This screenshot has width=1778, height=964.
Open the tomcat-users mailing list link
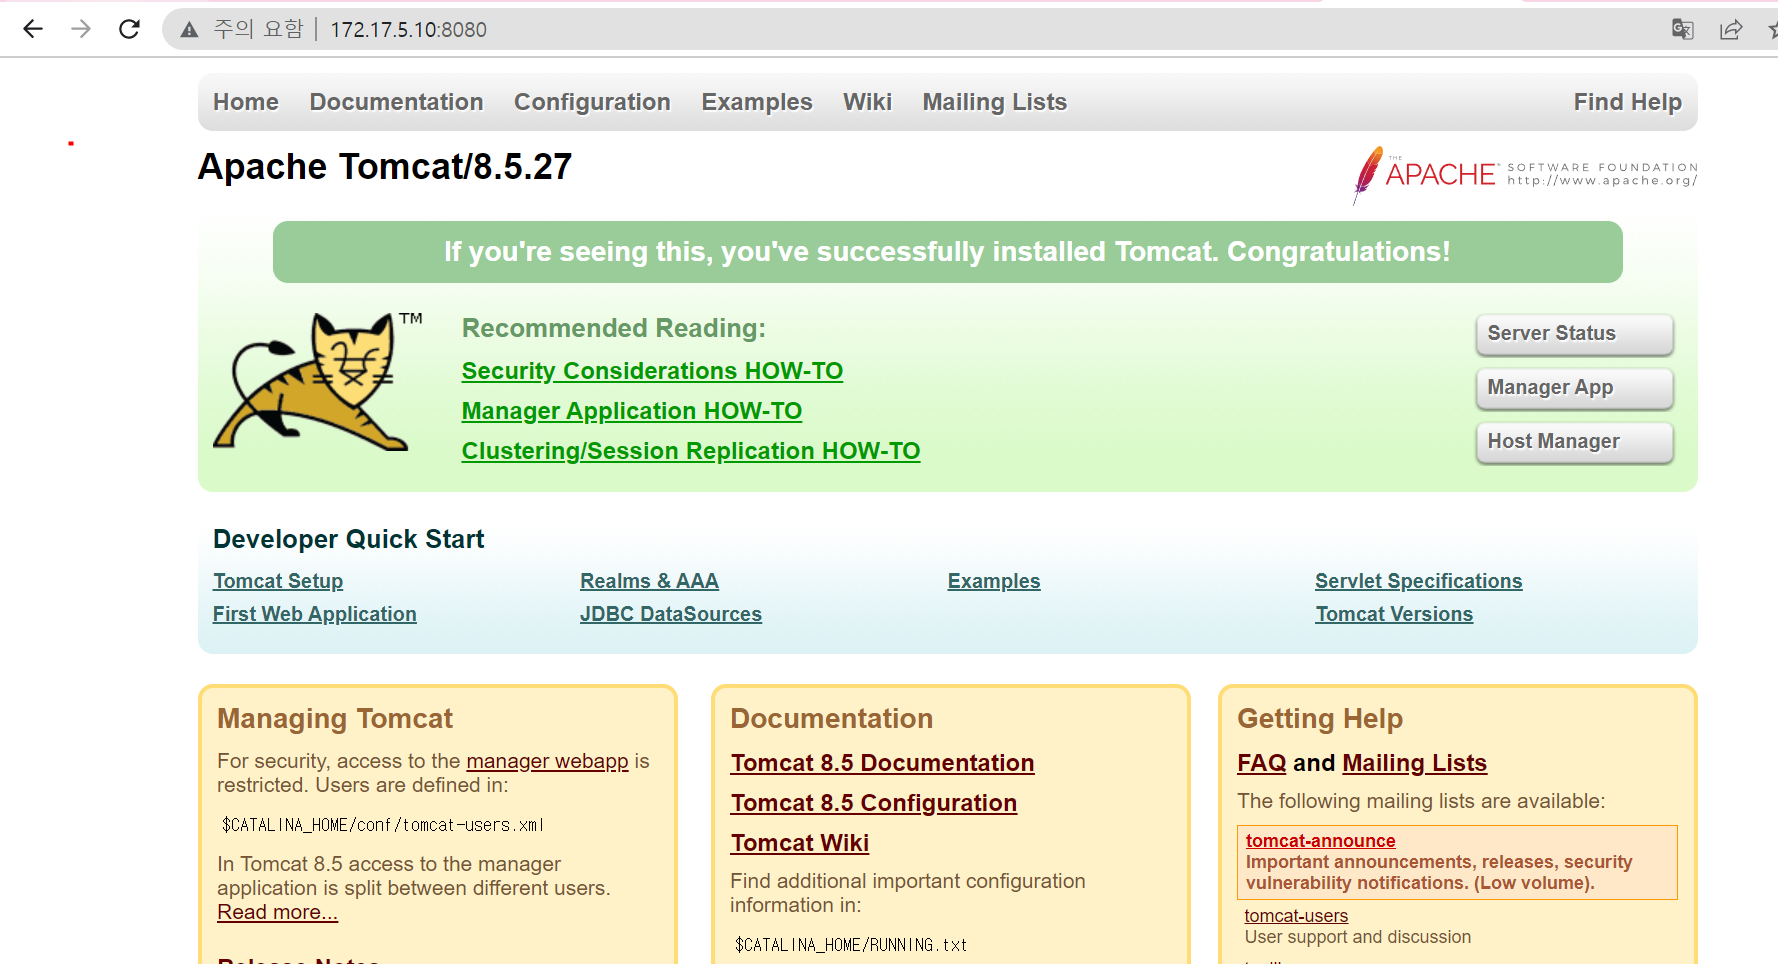1296,915
